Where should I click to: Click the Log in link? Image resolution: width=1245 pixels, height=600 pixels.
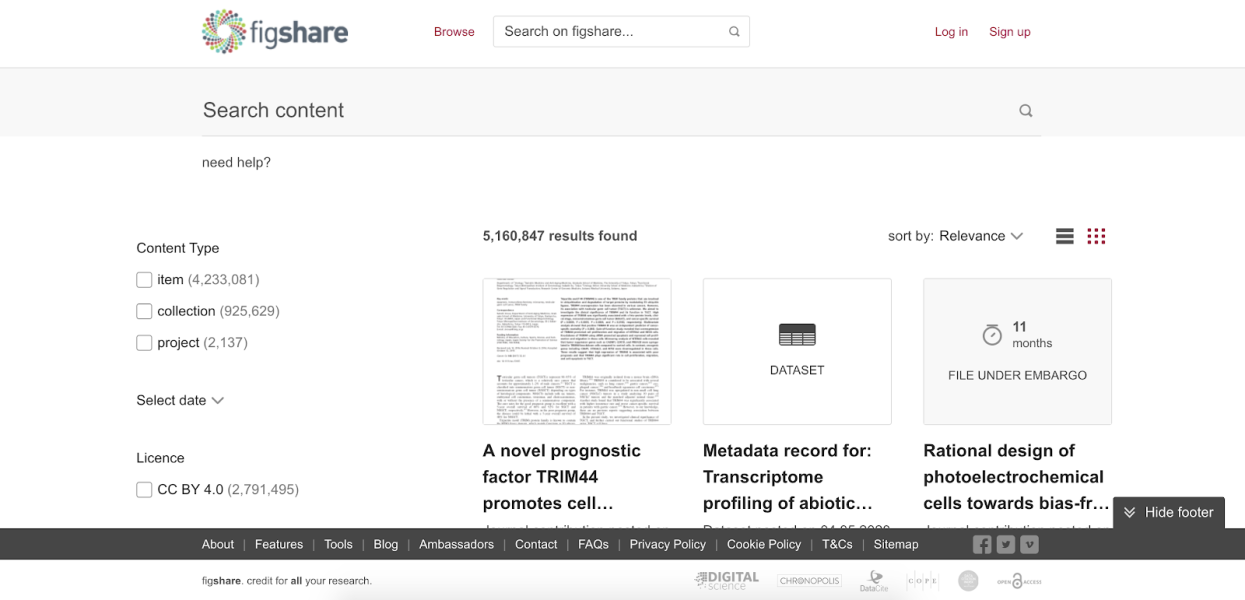click(x=951, y=32)
